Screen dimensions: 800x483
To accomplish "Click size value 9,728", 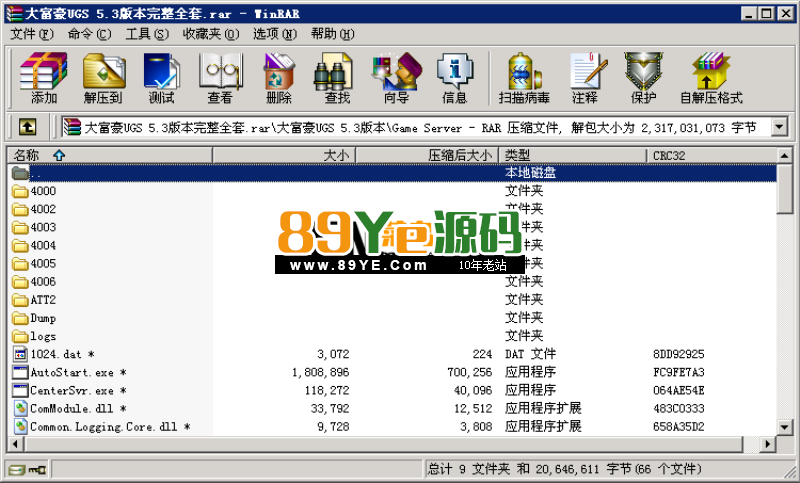I will [333, 426].
